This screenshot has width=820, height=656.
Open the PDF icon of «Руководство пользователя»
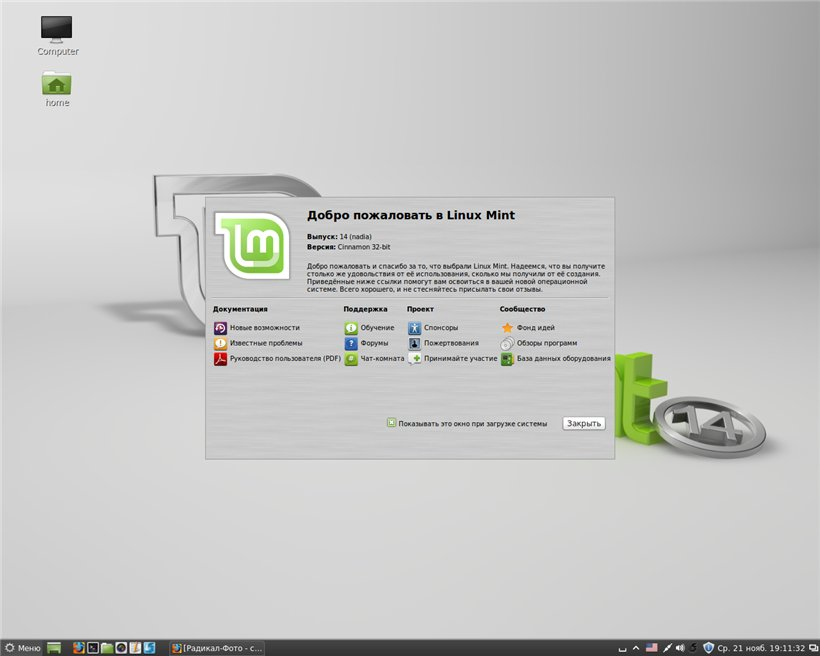[221, 359]
